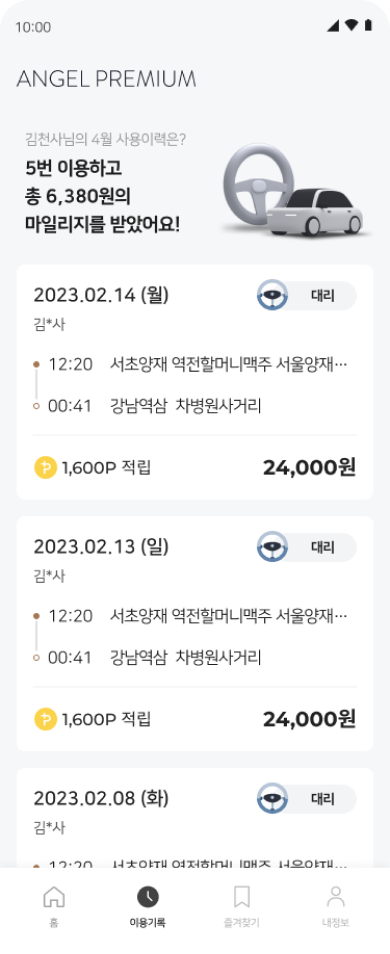
Task: Tap the 마일리지를 받았어요 summary text
Action: [x=102, y=225]
